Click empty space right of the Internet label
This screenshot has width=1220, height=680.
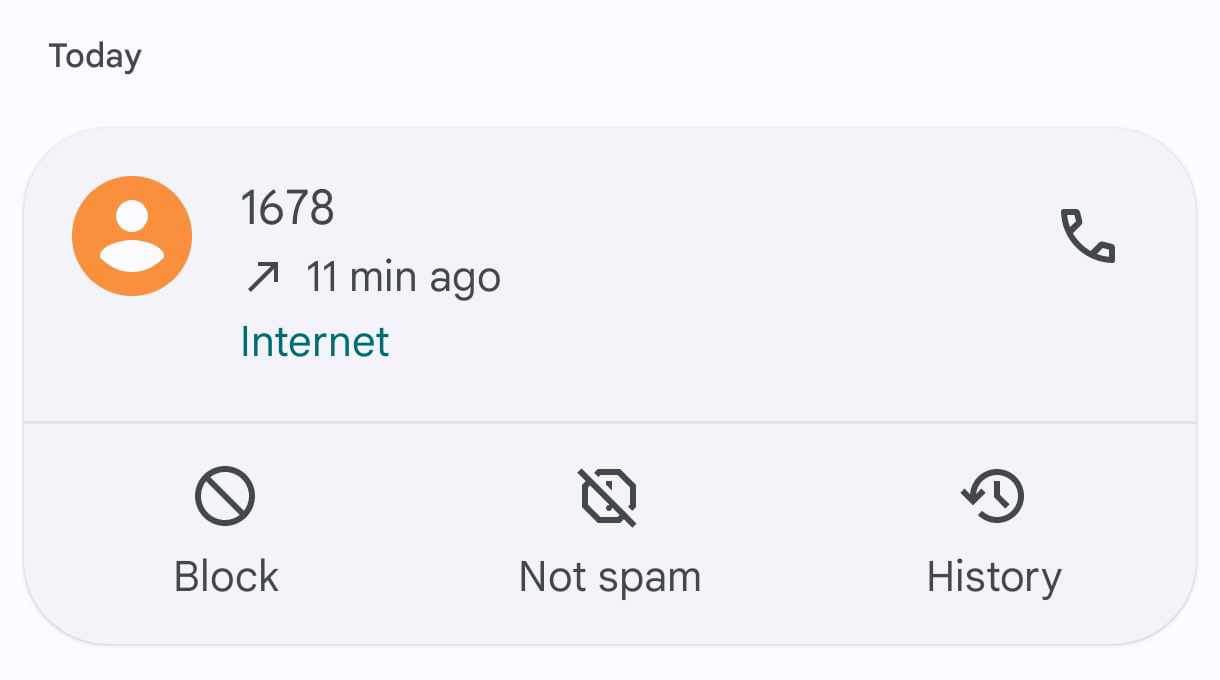coord(700,342)
